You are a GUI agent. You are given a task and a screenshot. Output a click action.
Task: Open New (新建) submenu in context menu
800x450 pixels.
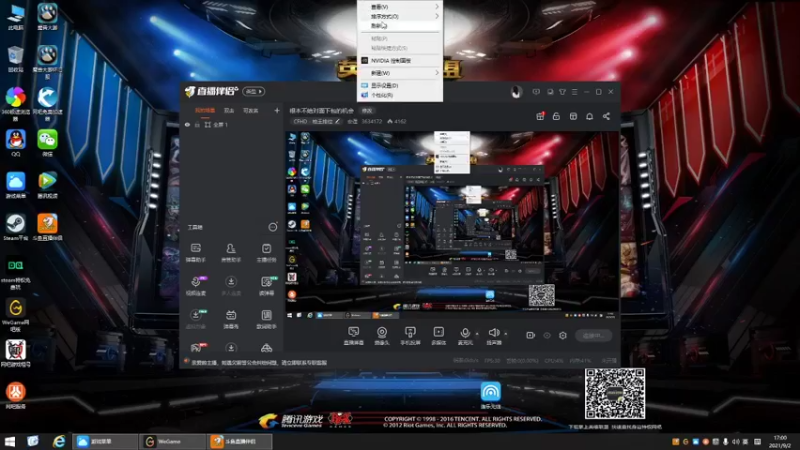click(x=399, y=73)
